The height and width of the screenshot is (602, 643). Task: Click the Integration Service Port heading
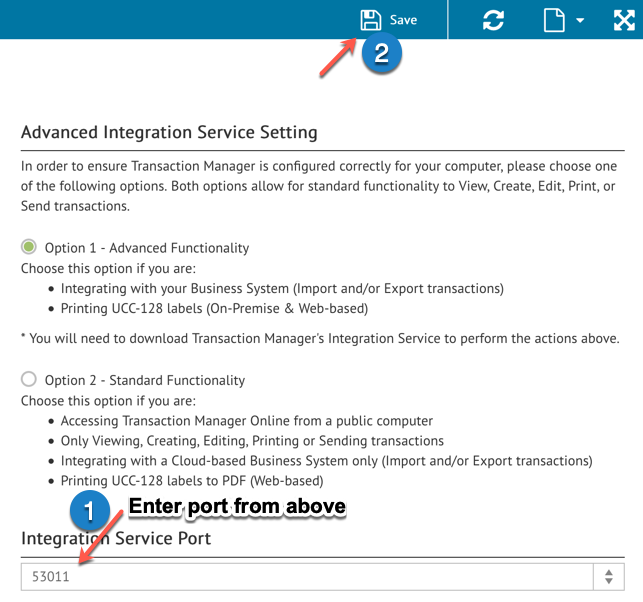[x=116, y=538]
